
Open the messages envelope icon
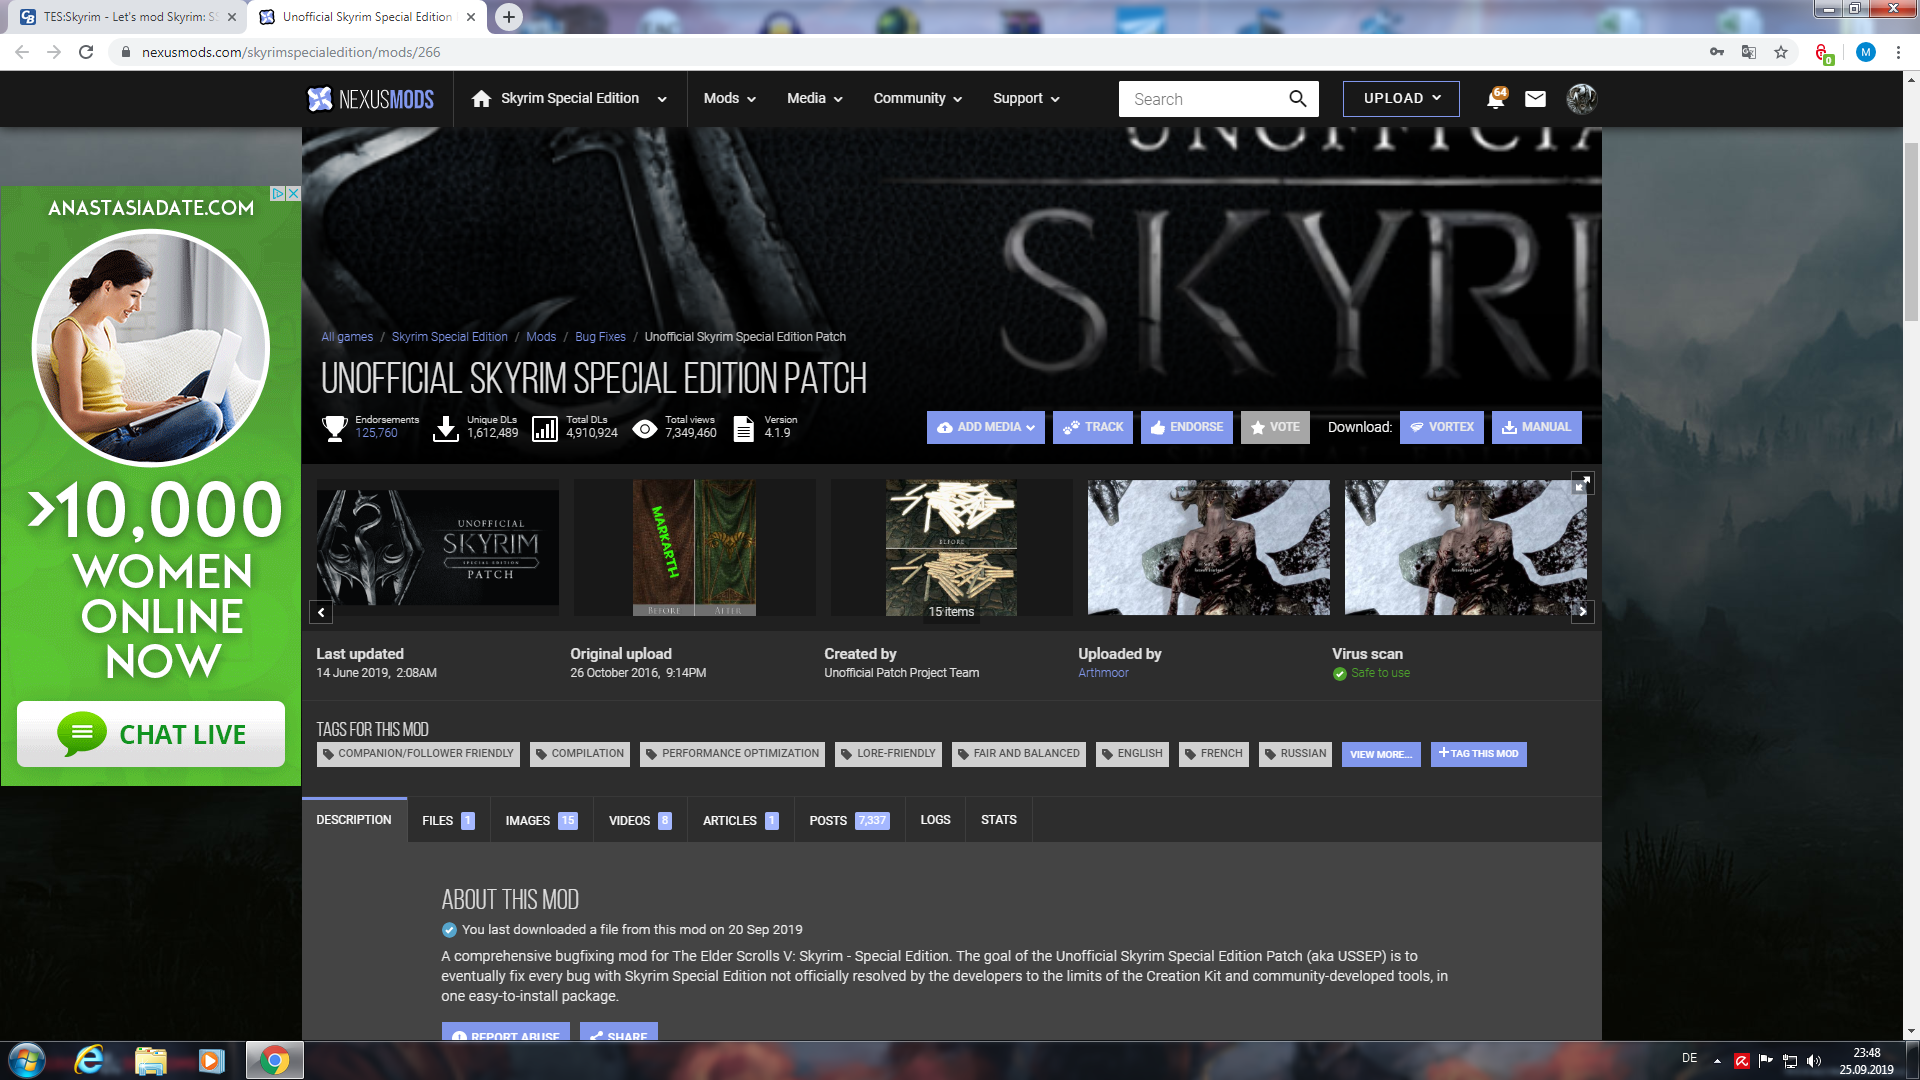coord(1535,99)
